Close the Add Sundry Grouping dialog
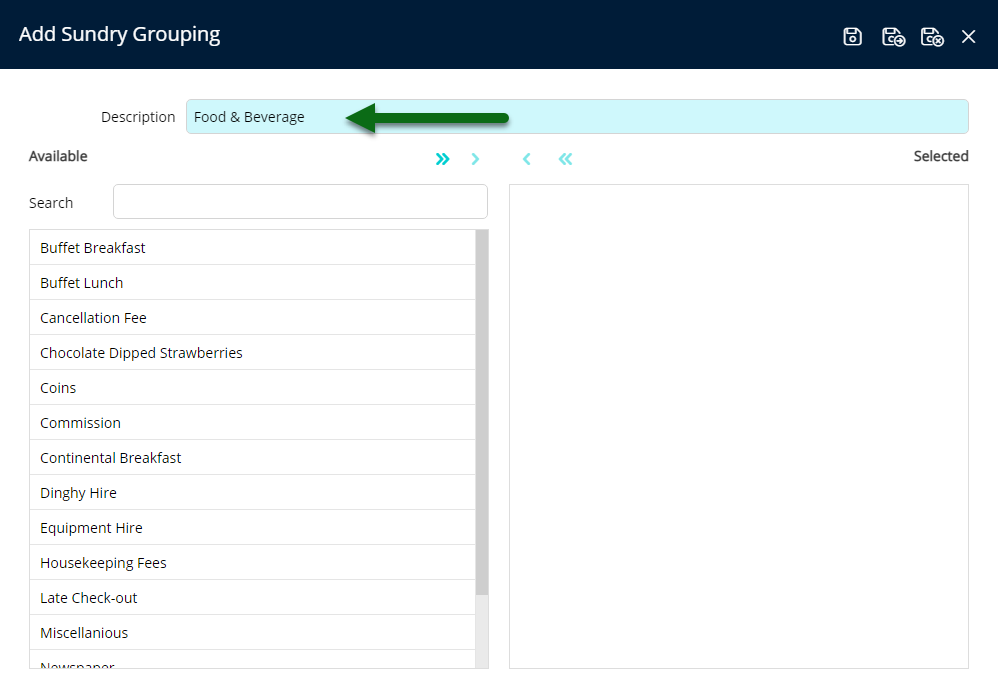The width and height of the screenshot is (998, 699). click(x=968, y=37)
